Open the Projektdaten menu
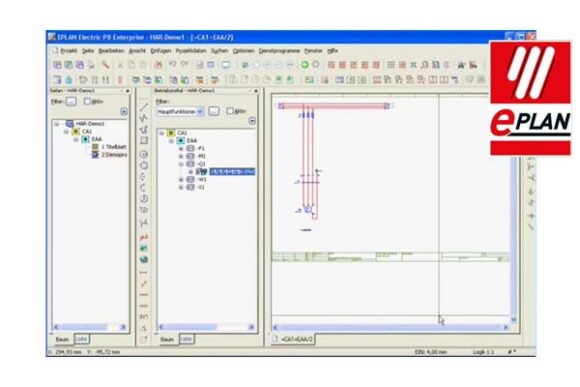This screenshot has height=387, width=580. click(x=191, y=51)
